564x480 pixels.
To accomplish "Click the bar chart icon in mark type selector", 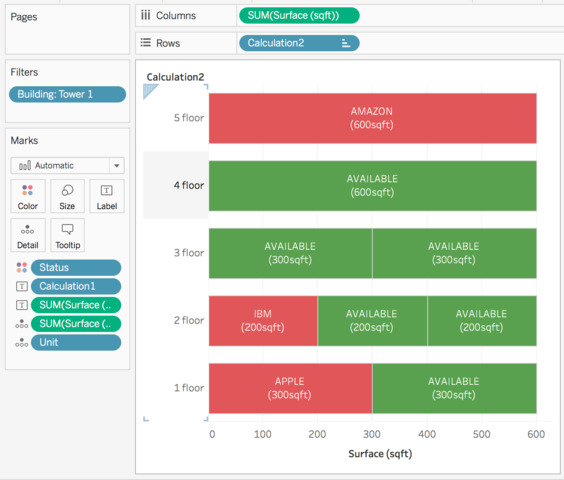I will (x=25, y=166).
